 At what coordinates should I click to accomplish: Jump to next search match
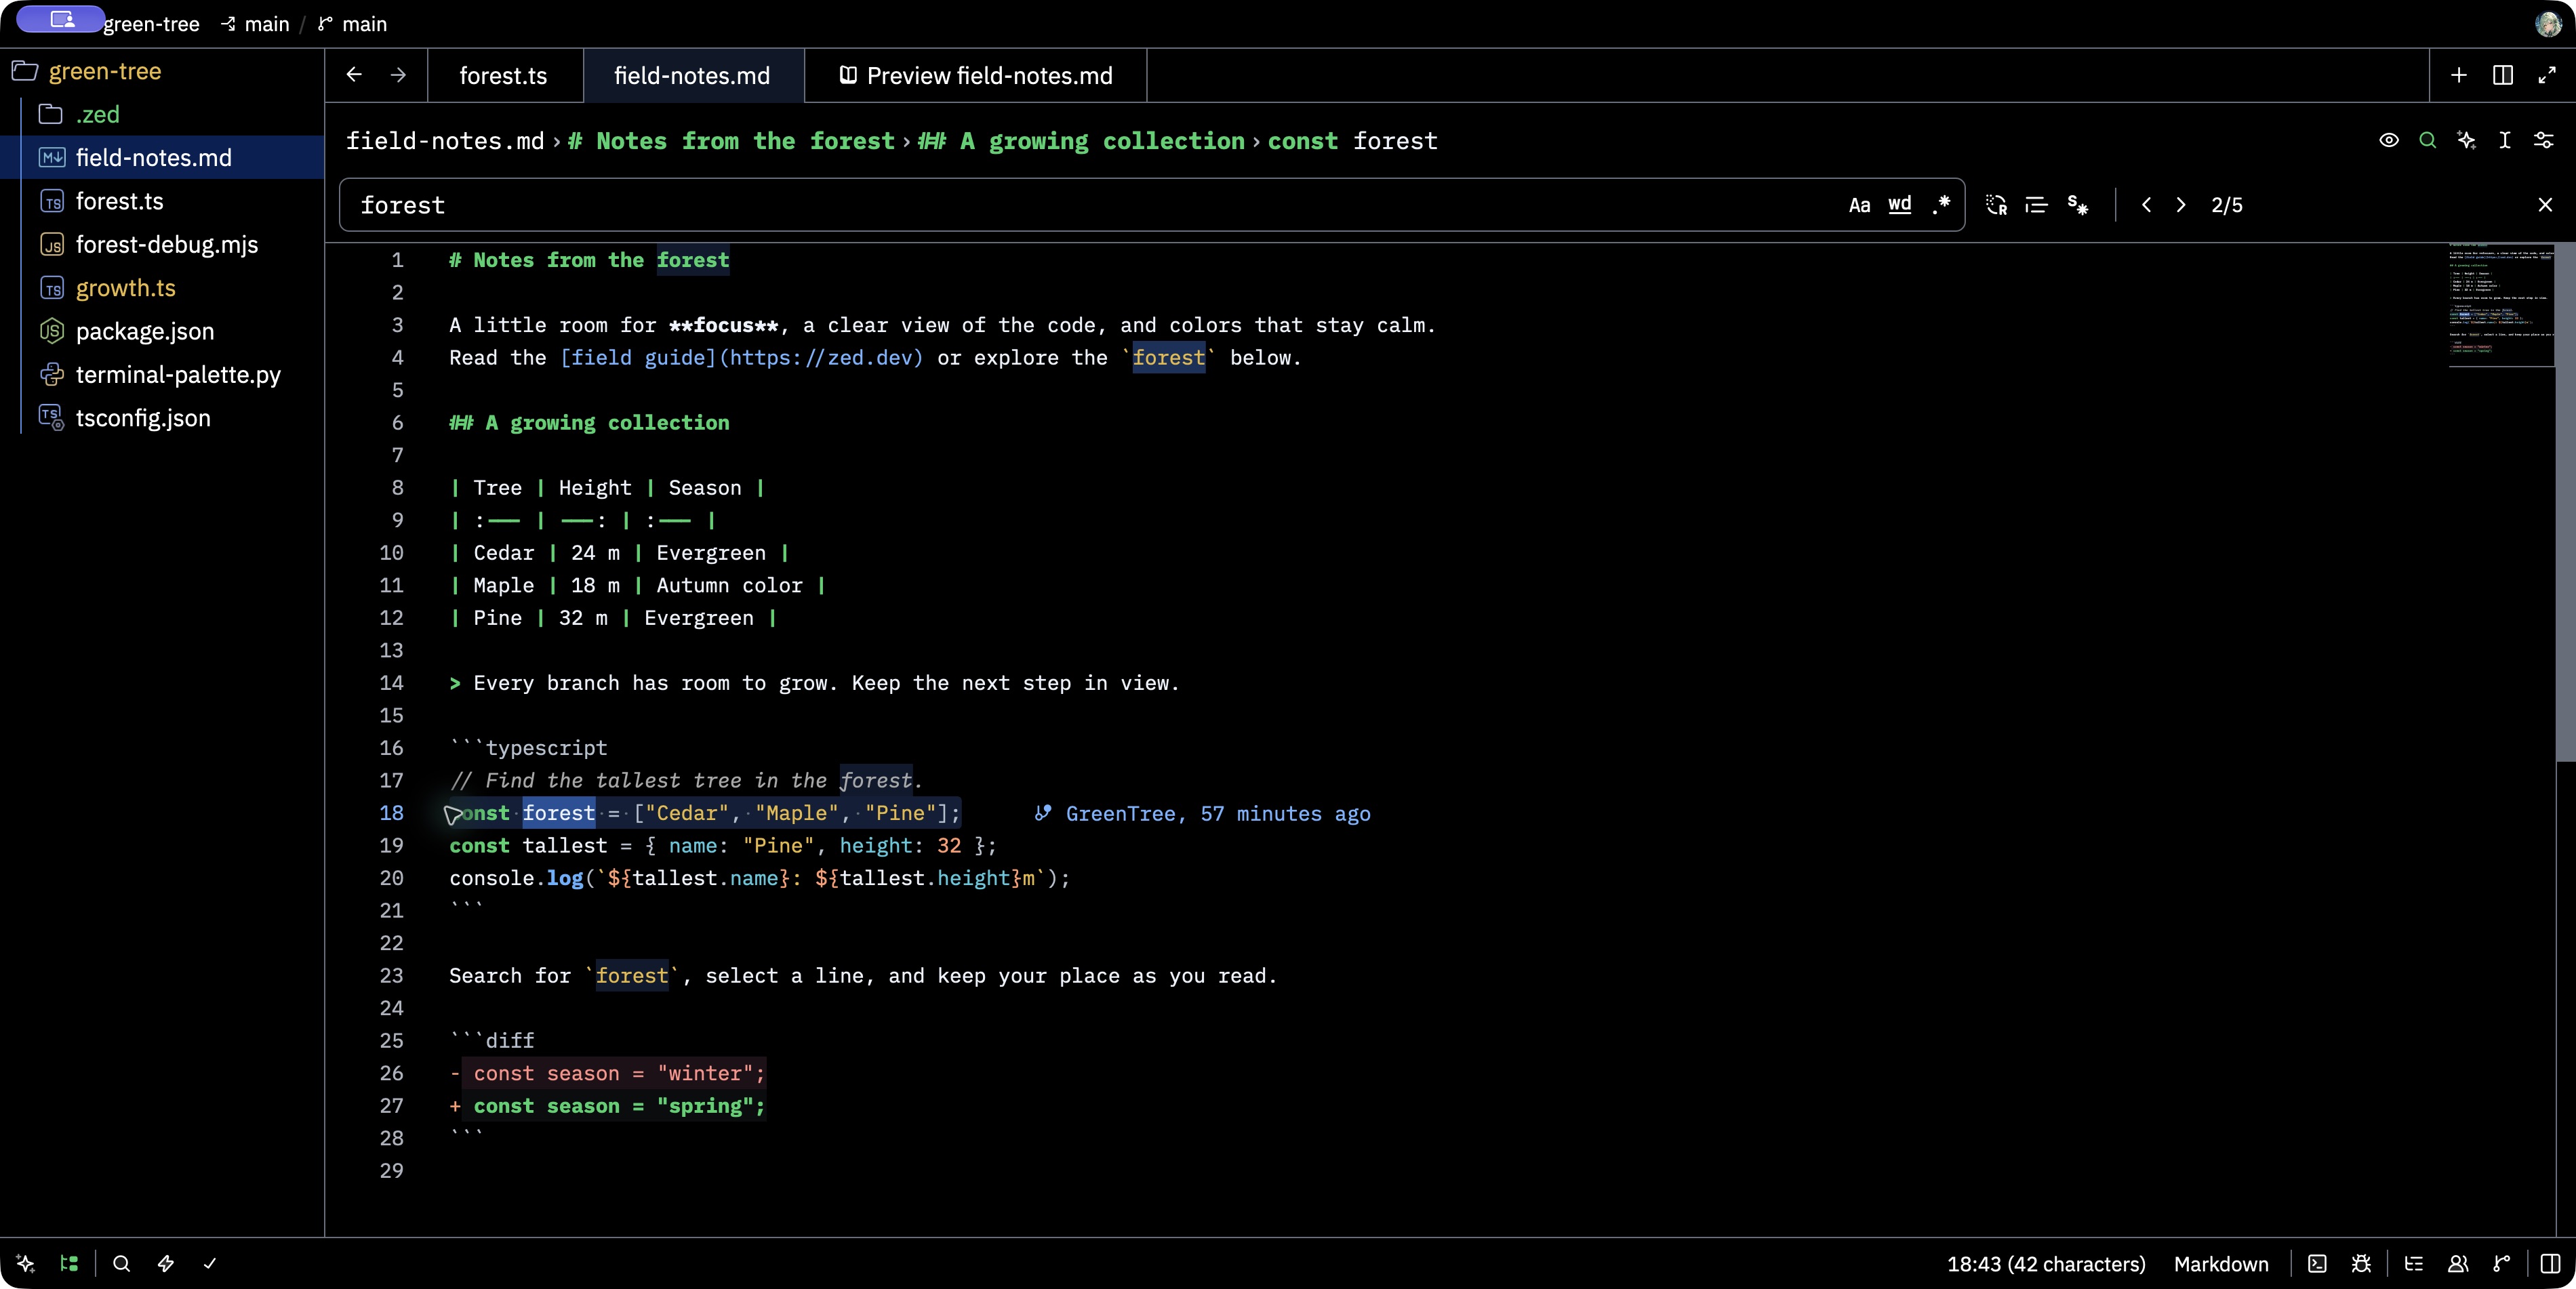[x=2181, y=205]
